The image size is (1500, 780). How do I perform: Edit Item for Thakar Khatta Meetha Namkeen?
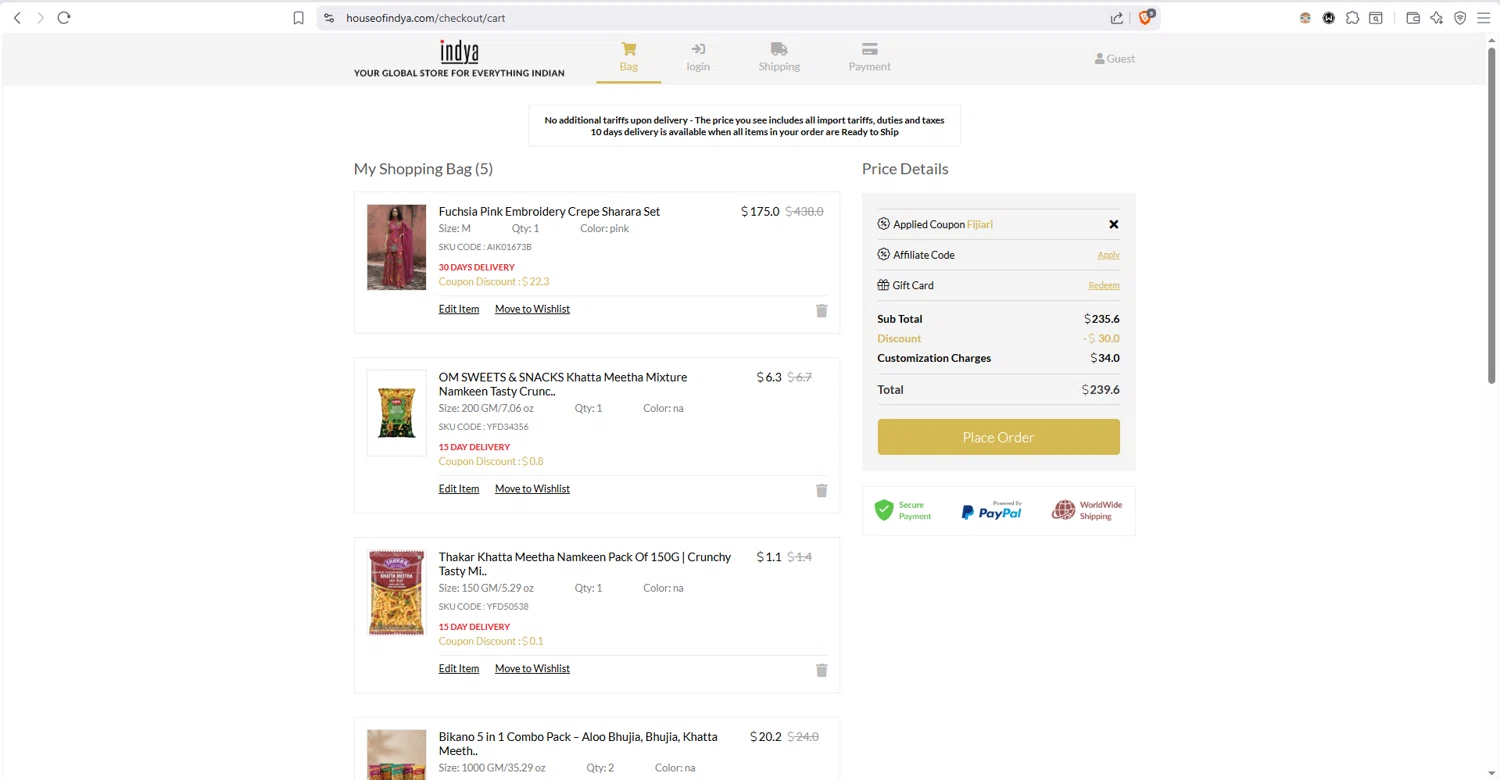pos(459,669)
